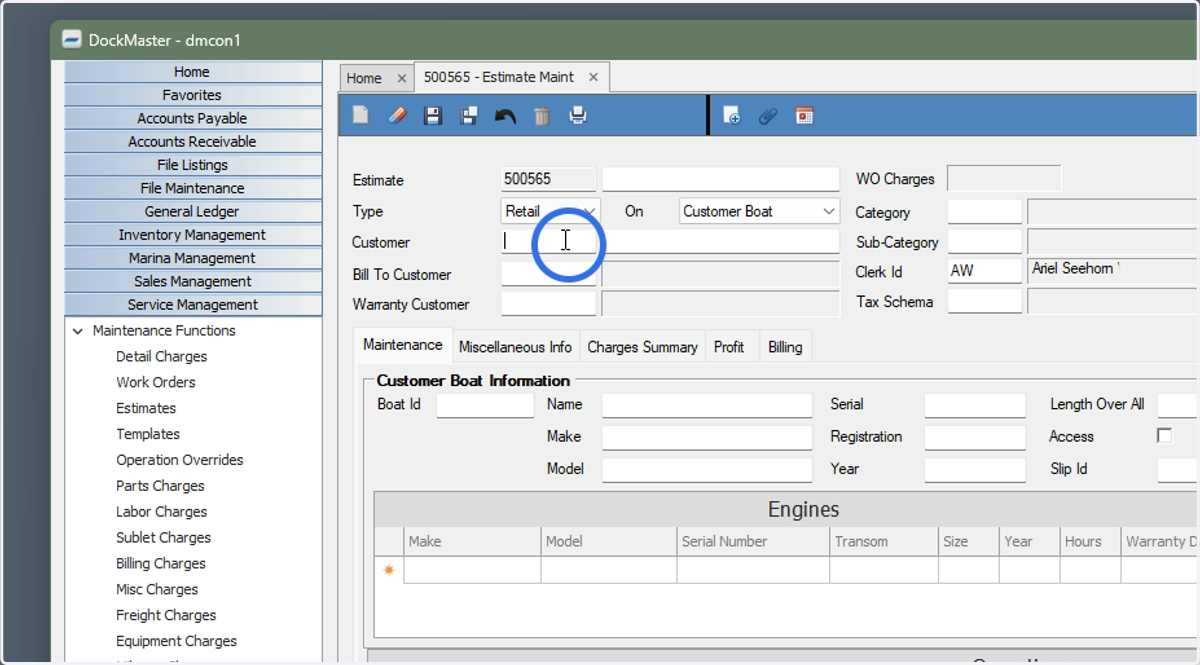Viewport: 1200px width, 665px height.
Task: Open the Type dropdown showing Retail
Action: 551,211
